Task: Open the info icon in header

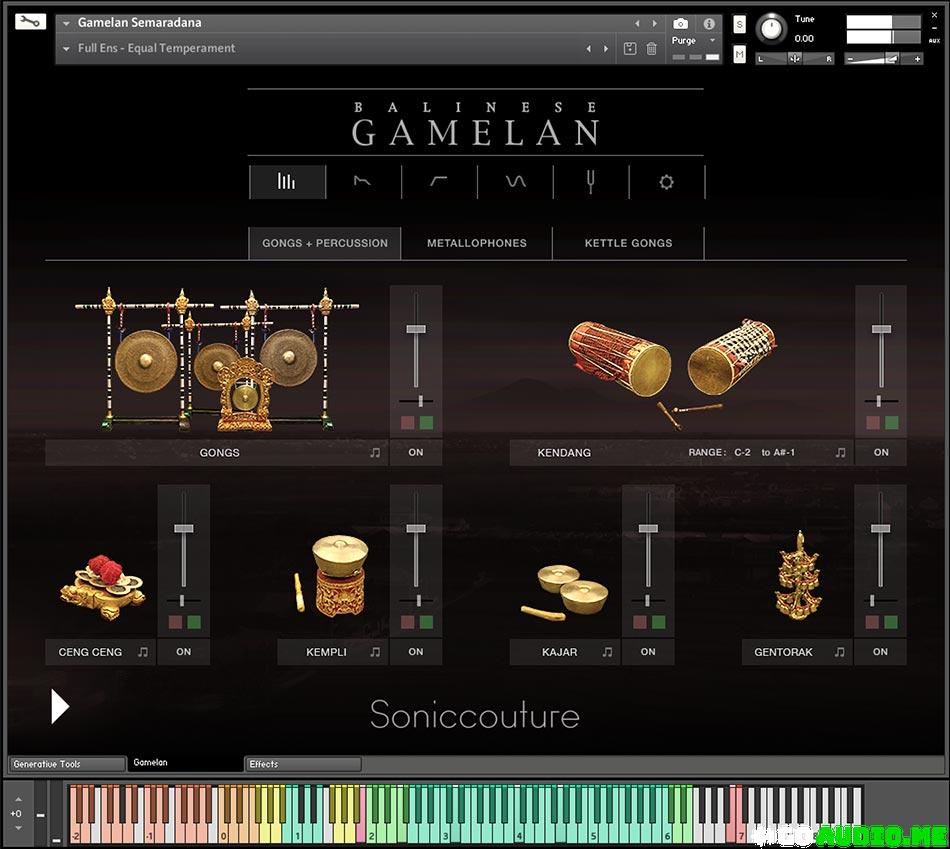Action: click(x=709, y=23)
